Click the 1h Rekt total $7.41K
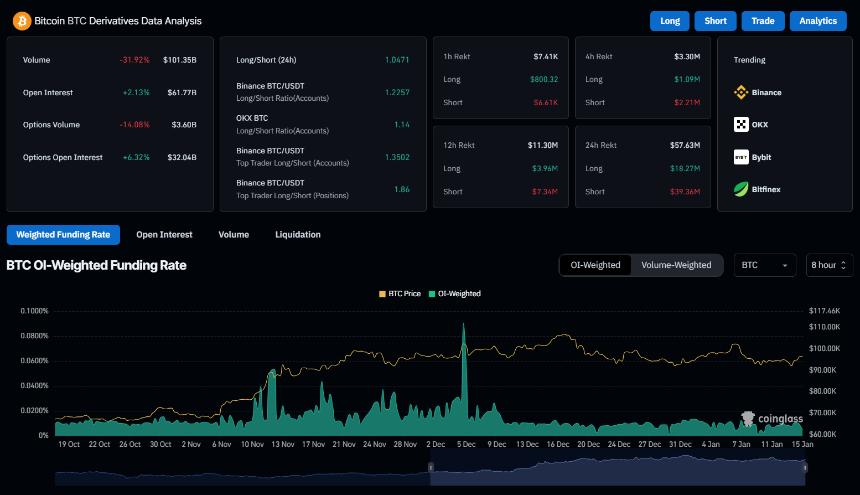The image size is (860, 495). (x=545, y=56)
